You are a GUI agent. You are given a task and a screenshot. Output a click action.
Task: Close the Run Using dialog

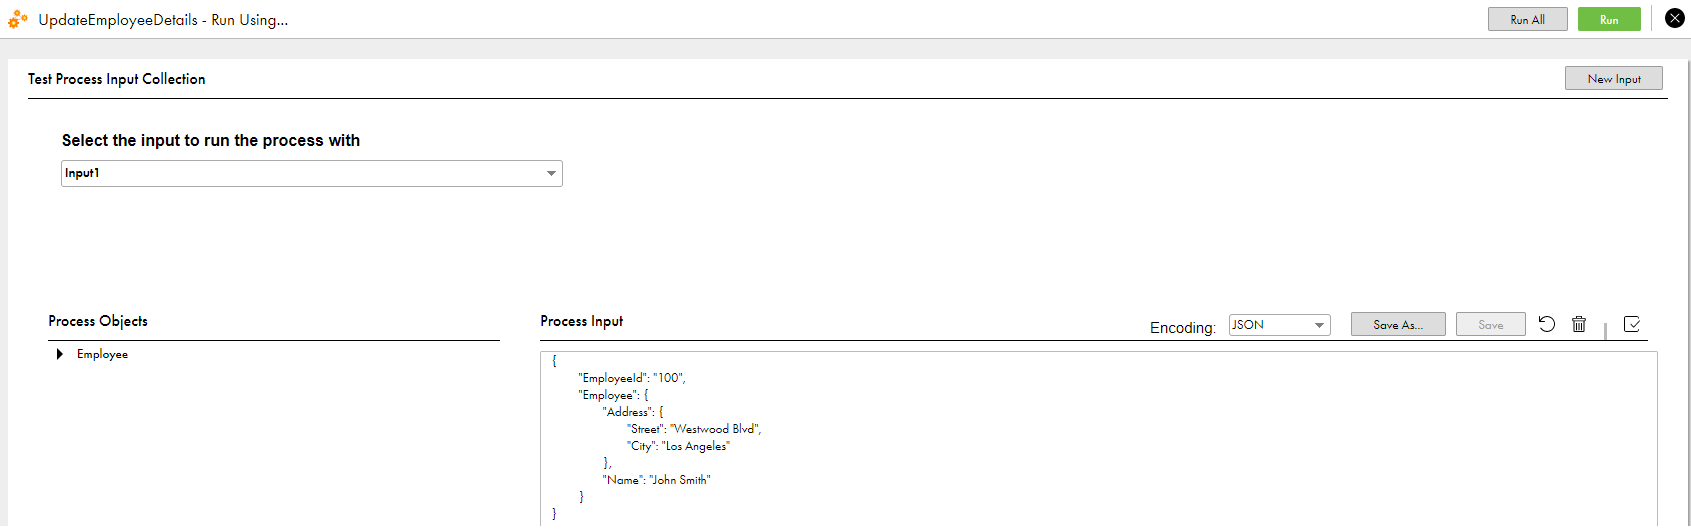click(1674, 18)
